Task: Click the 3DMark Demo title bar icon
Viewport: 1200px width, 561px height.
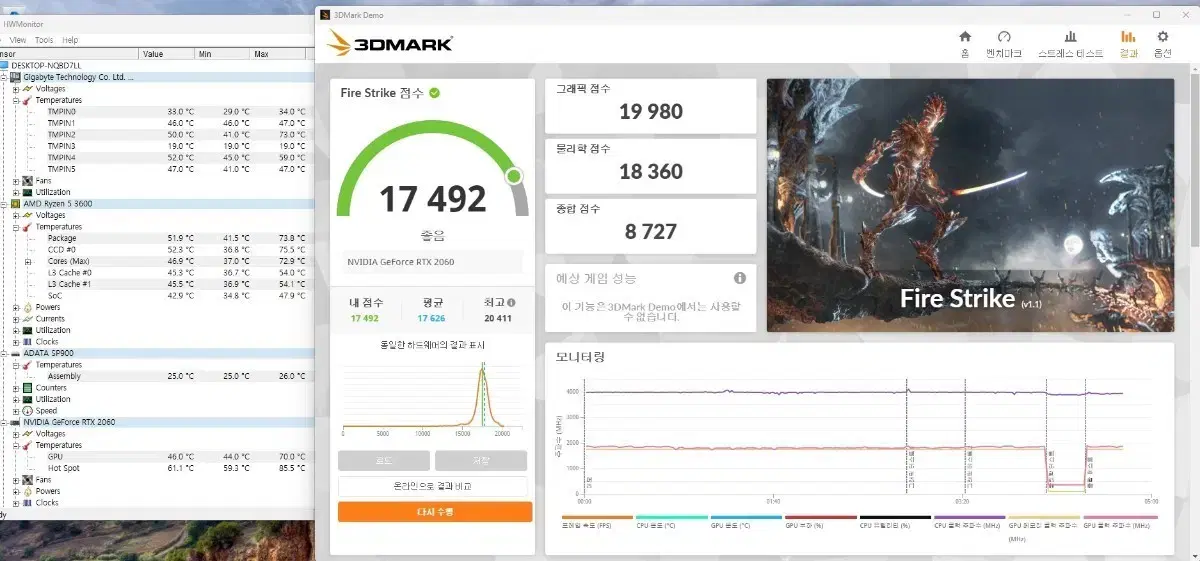Action: coord(325,15)
